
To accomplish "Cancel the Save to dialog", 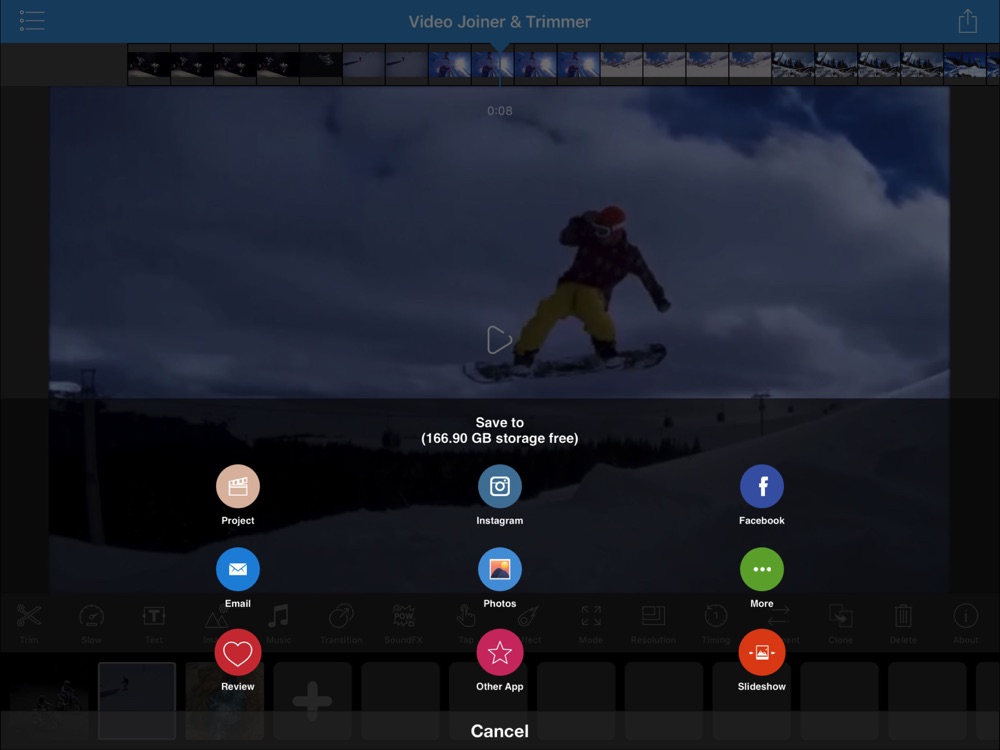I will [x=499, y=731].
